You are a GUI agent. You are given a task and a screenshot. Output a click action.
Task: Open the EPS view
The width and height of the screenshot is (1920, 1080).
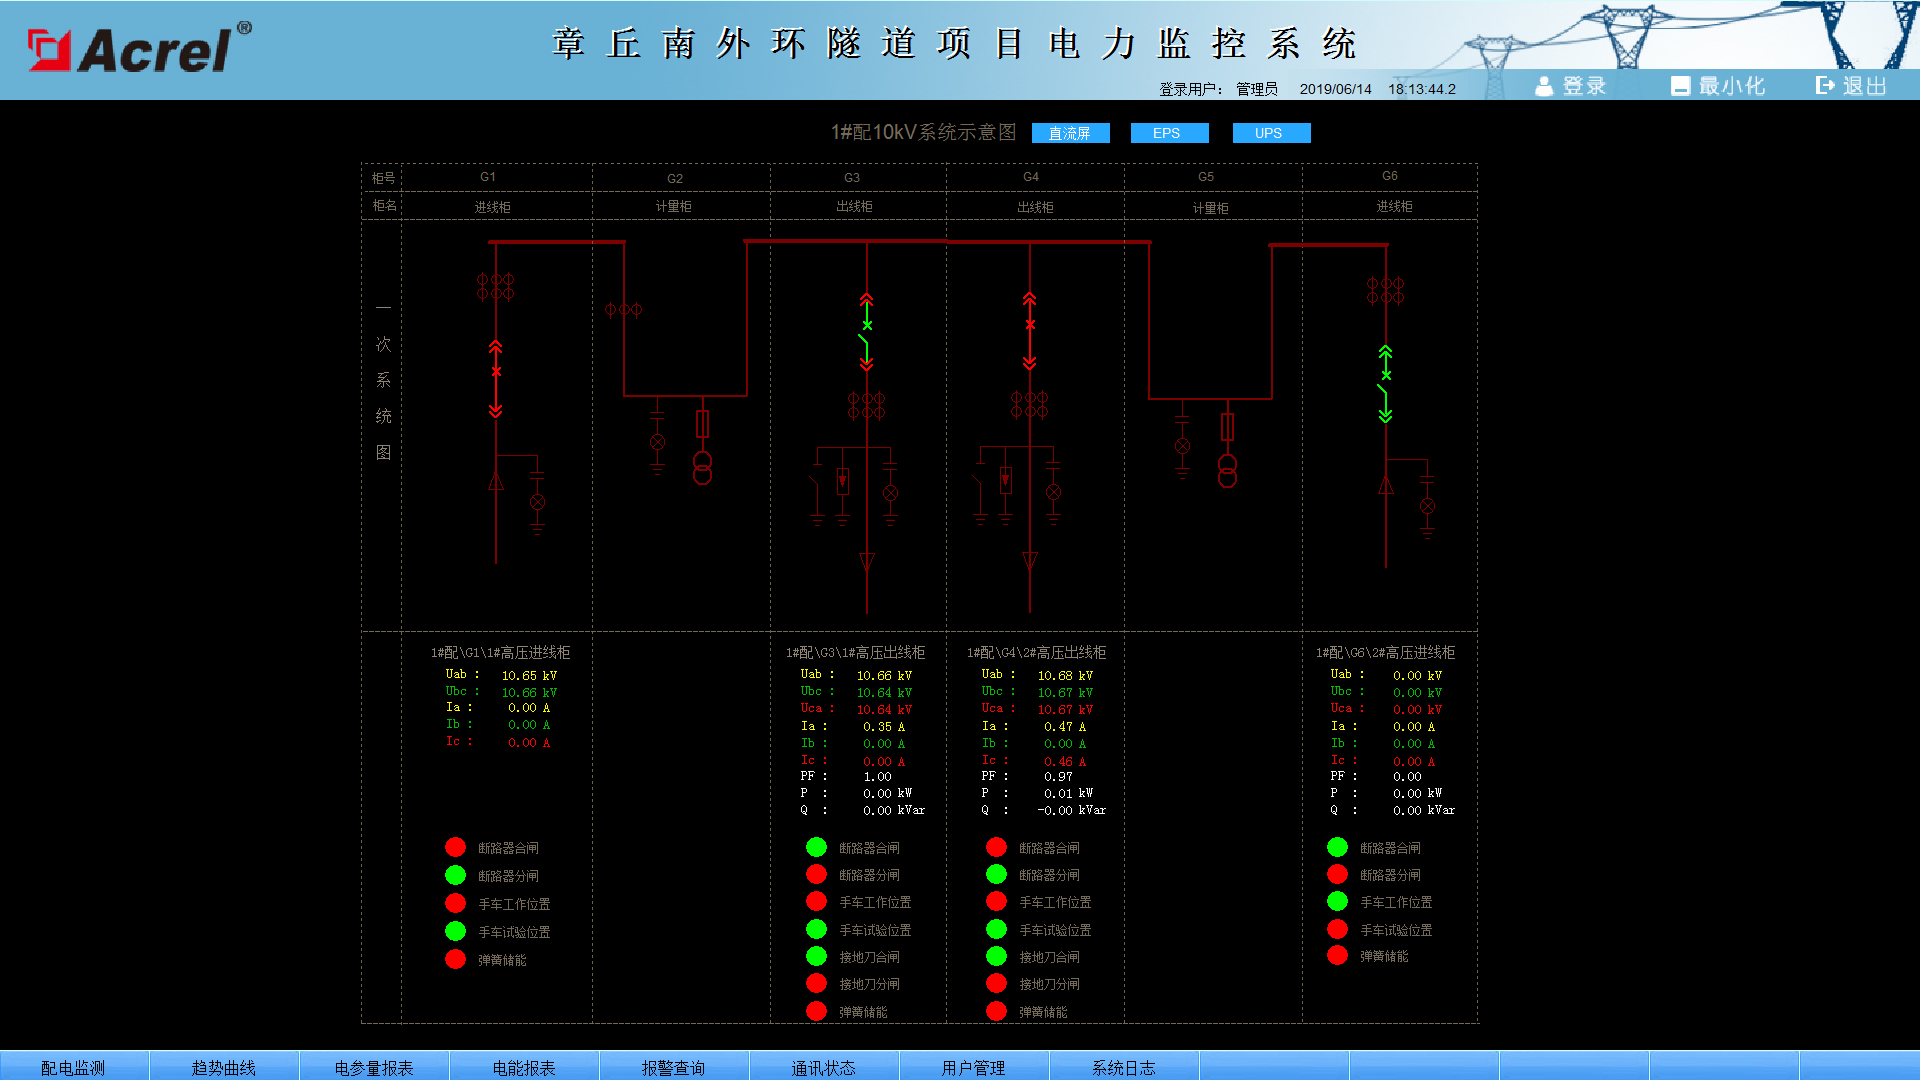tap(1168, 133)
